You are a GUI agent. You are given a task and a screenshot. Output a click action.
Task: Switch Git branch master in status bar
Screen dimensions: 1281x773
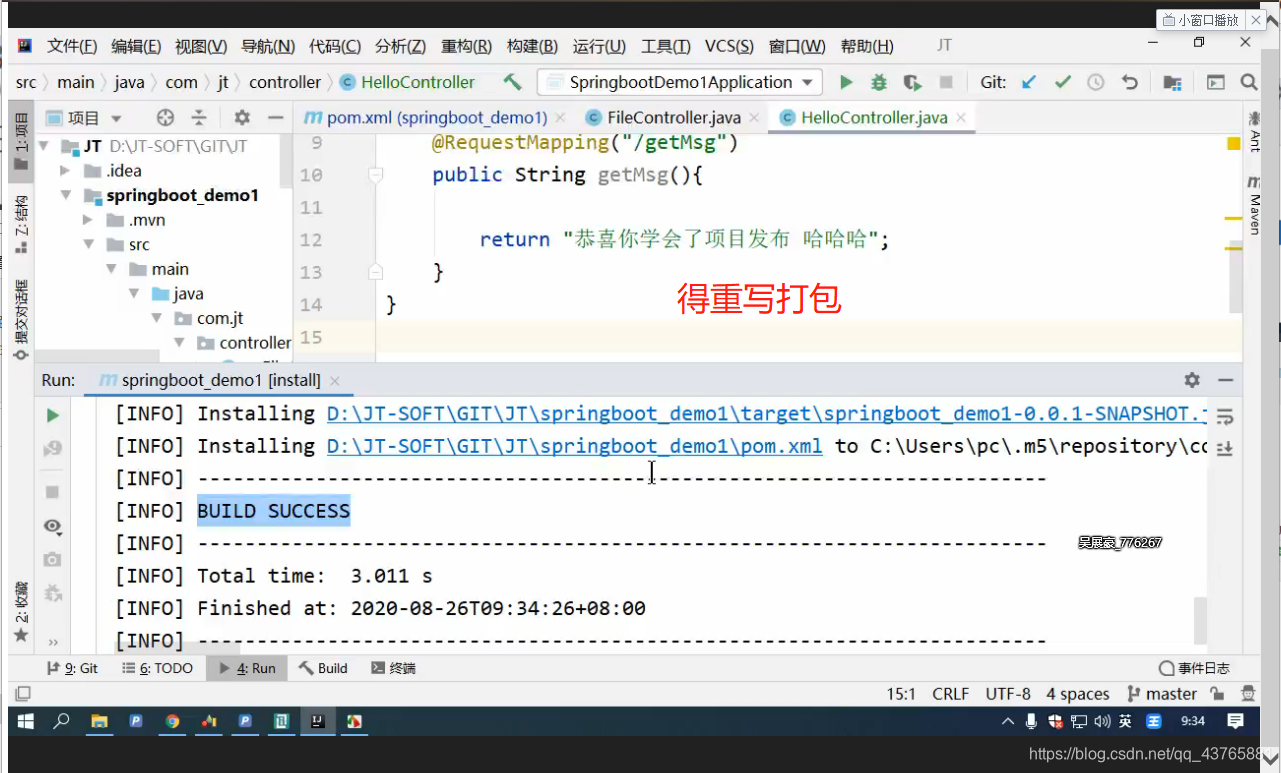coord(1161,694)
